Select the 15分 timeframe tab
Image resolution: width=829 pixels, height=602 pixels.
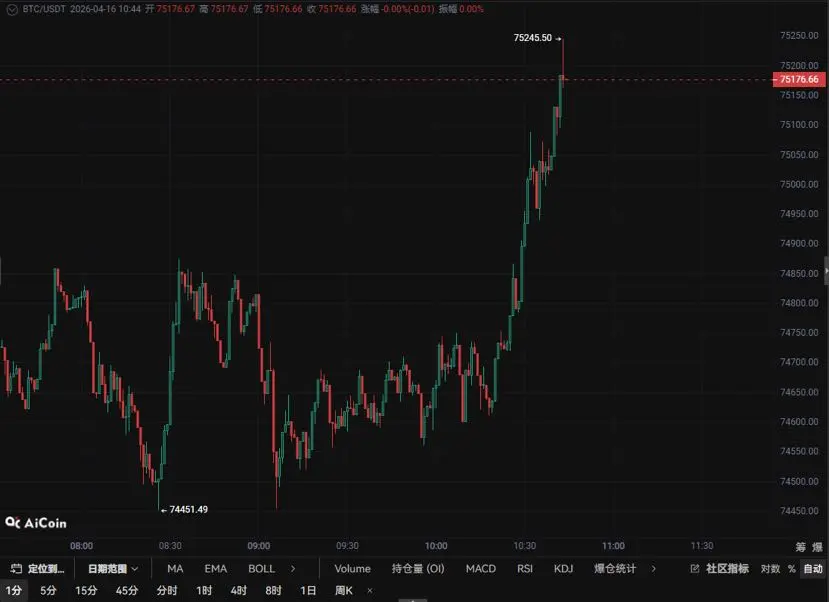pos(86,590)
